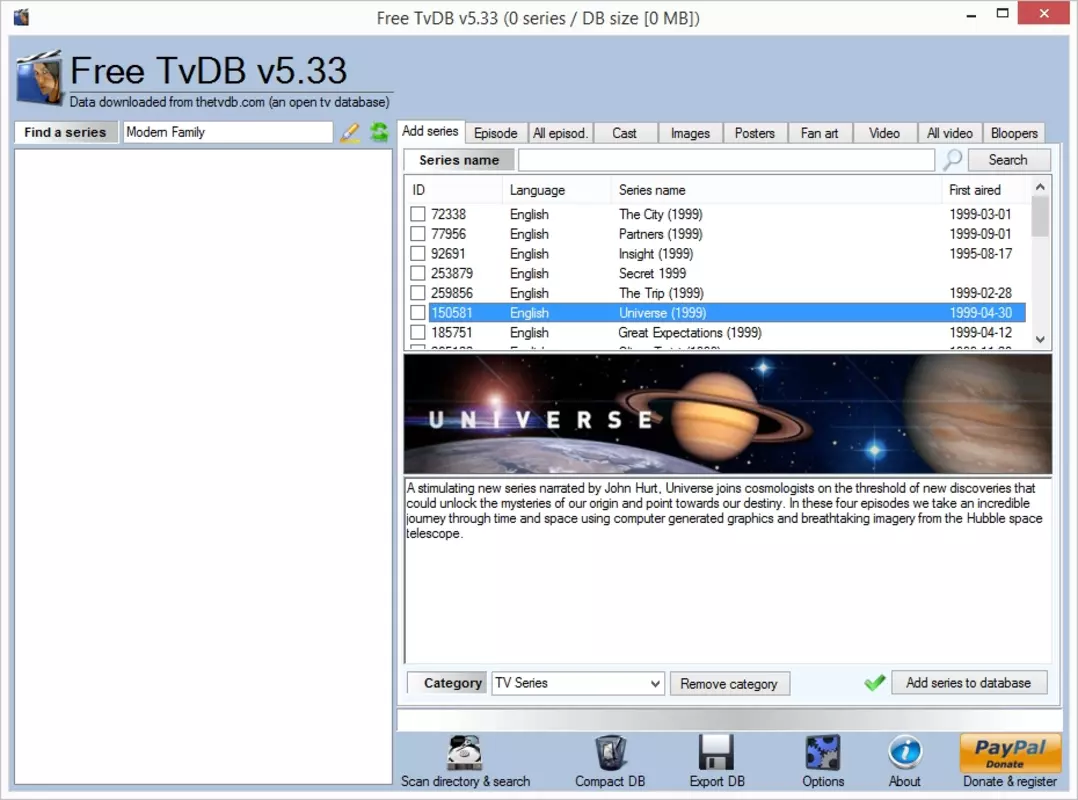This screenshot has height=800, width=1078.
Task: Click the Series name label button
Action: click(x=459, y=160)
